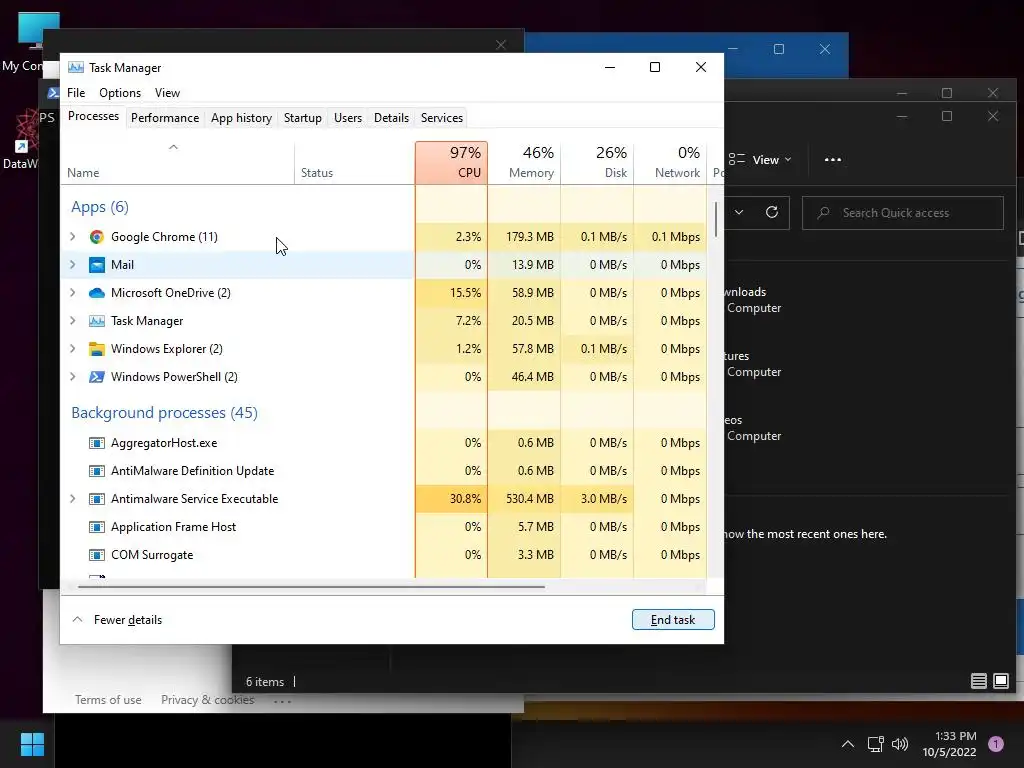
Task: Select Antimalware Service Executable 30.8% CPU cell
Action: click(x=451, y=499)
